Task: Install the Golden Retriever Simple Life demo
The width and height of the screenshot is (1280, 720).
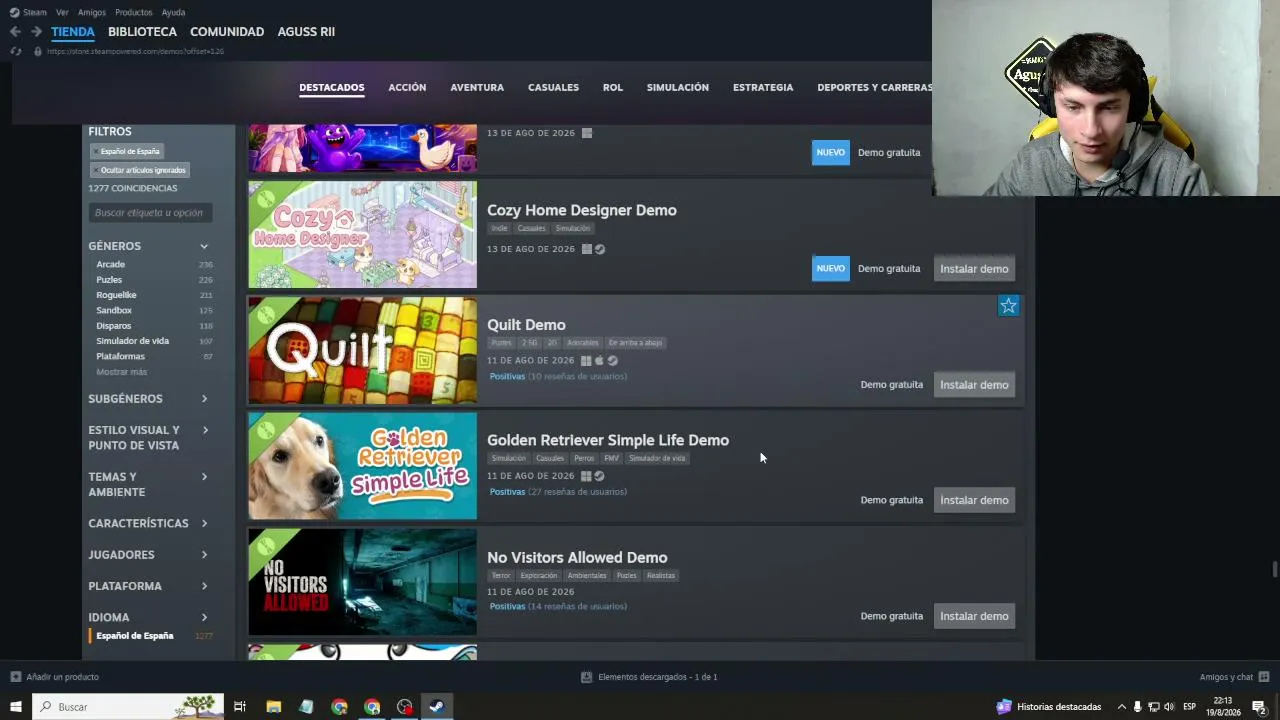Action: pyautogui.click(x=974, y=500)
